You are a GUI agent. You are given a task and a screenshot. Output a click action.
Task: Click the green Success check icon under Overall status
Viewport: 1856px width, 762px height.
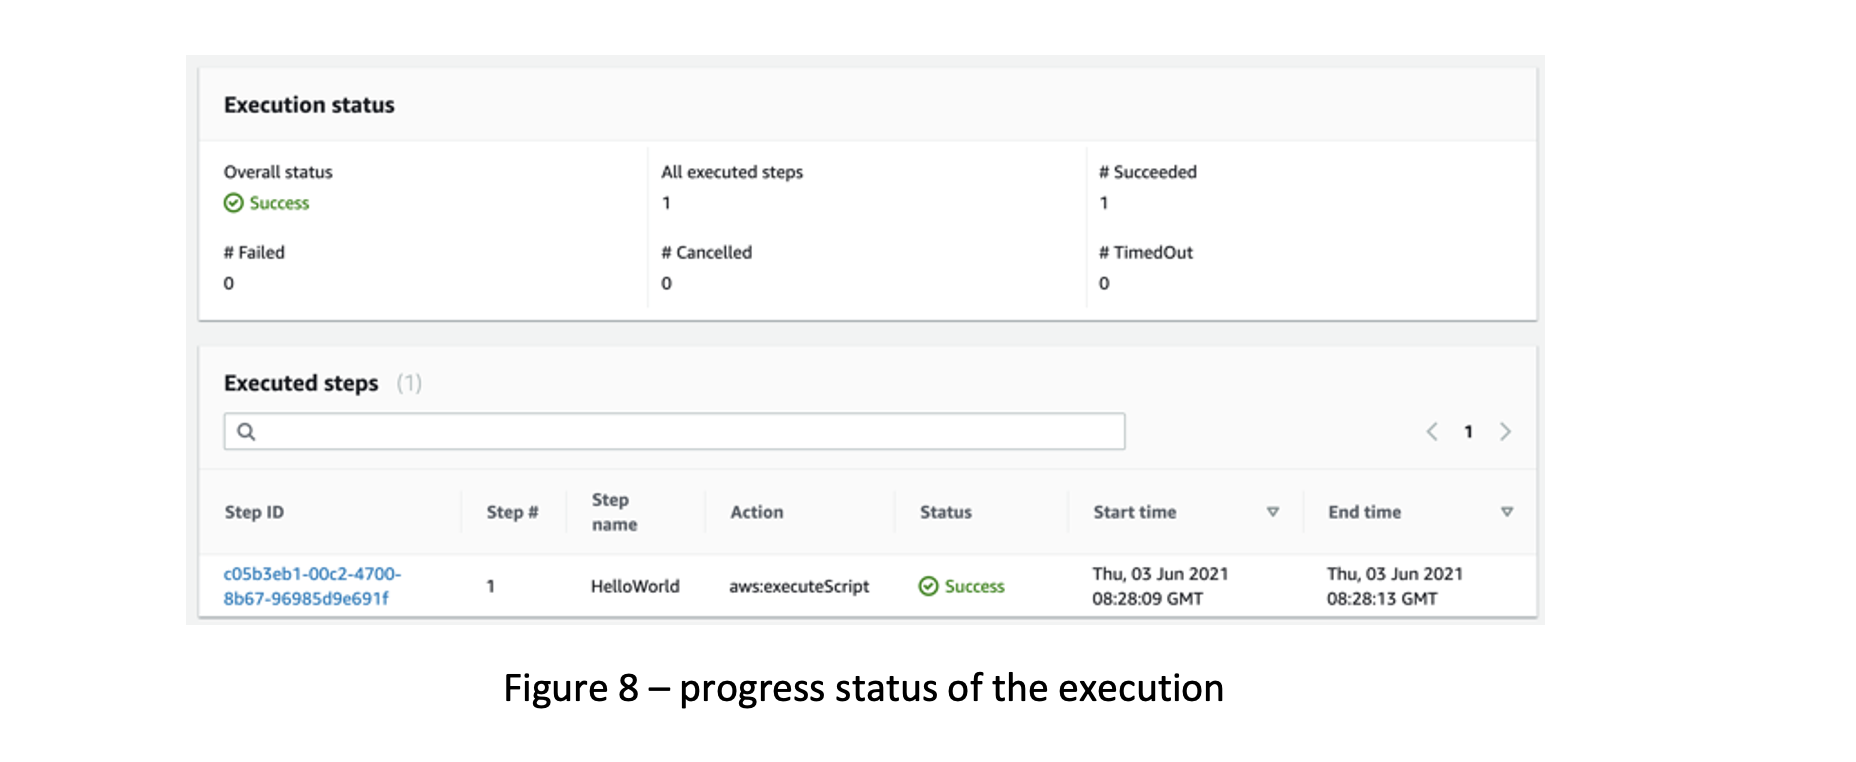[x=233, y=203]
